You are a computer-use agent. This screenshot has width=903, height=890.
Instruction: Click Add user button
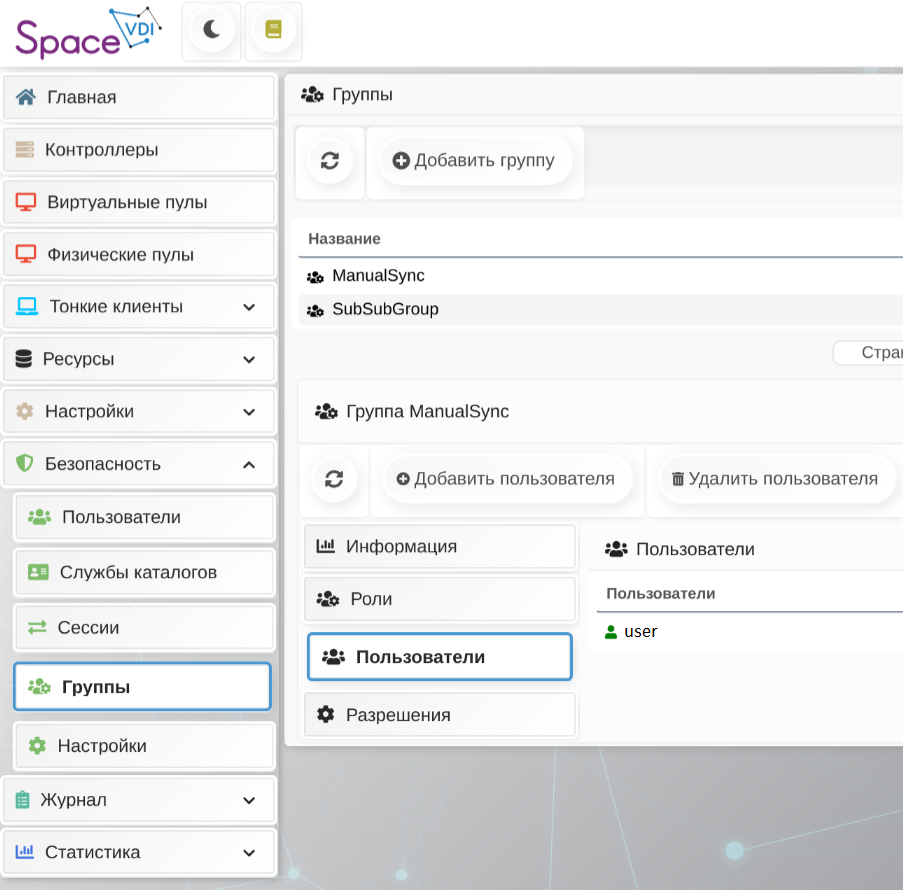505,479
